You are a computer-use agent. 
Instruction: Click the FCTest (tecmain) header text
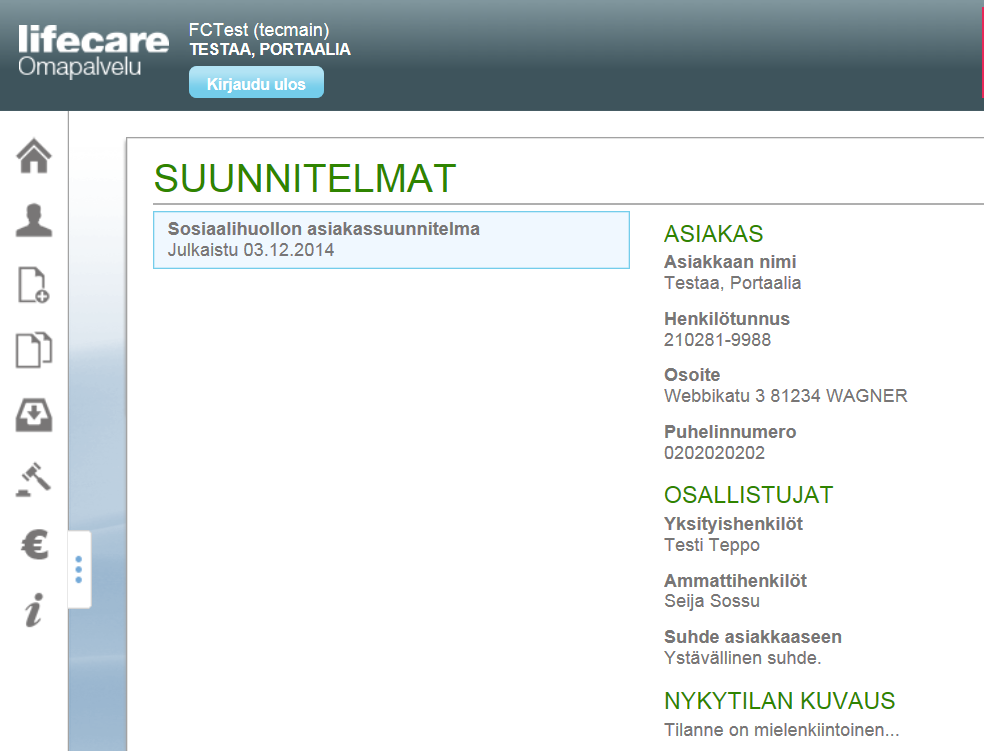click(259, 30)
